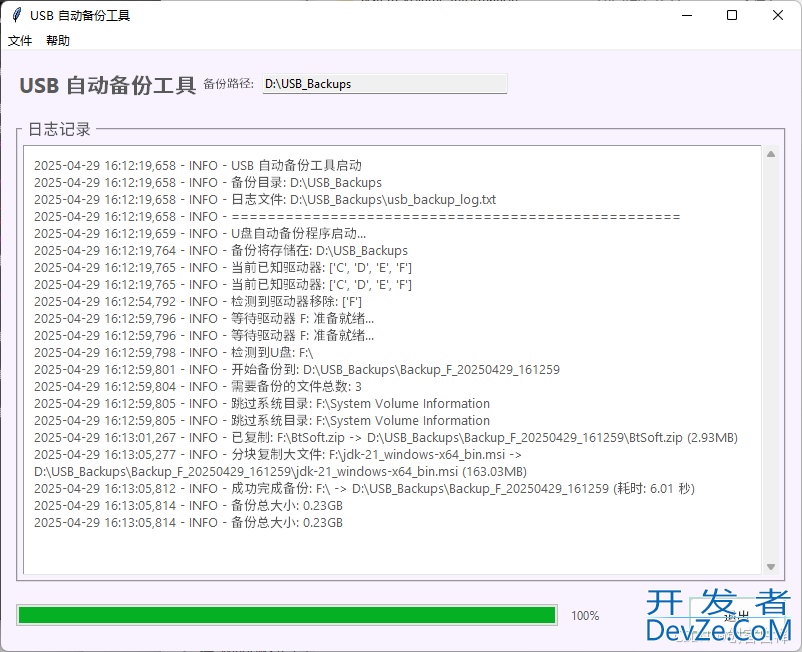802x652 pixels.
Task: Click log line 检测到驱动器移除: ['F']
Action: pyautogui.click(x=198, y=302)
